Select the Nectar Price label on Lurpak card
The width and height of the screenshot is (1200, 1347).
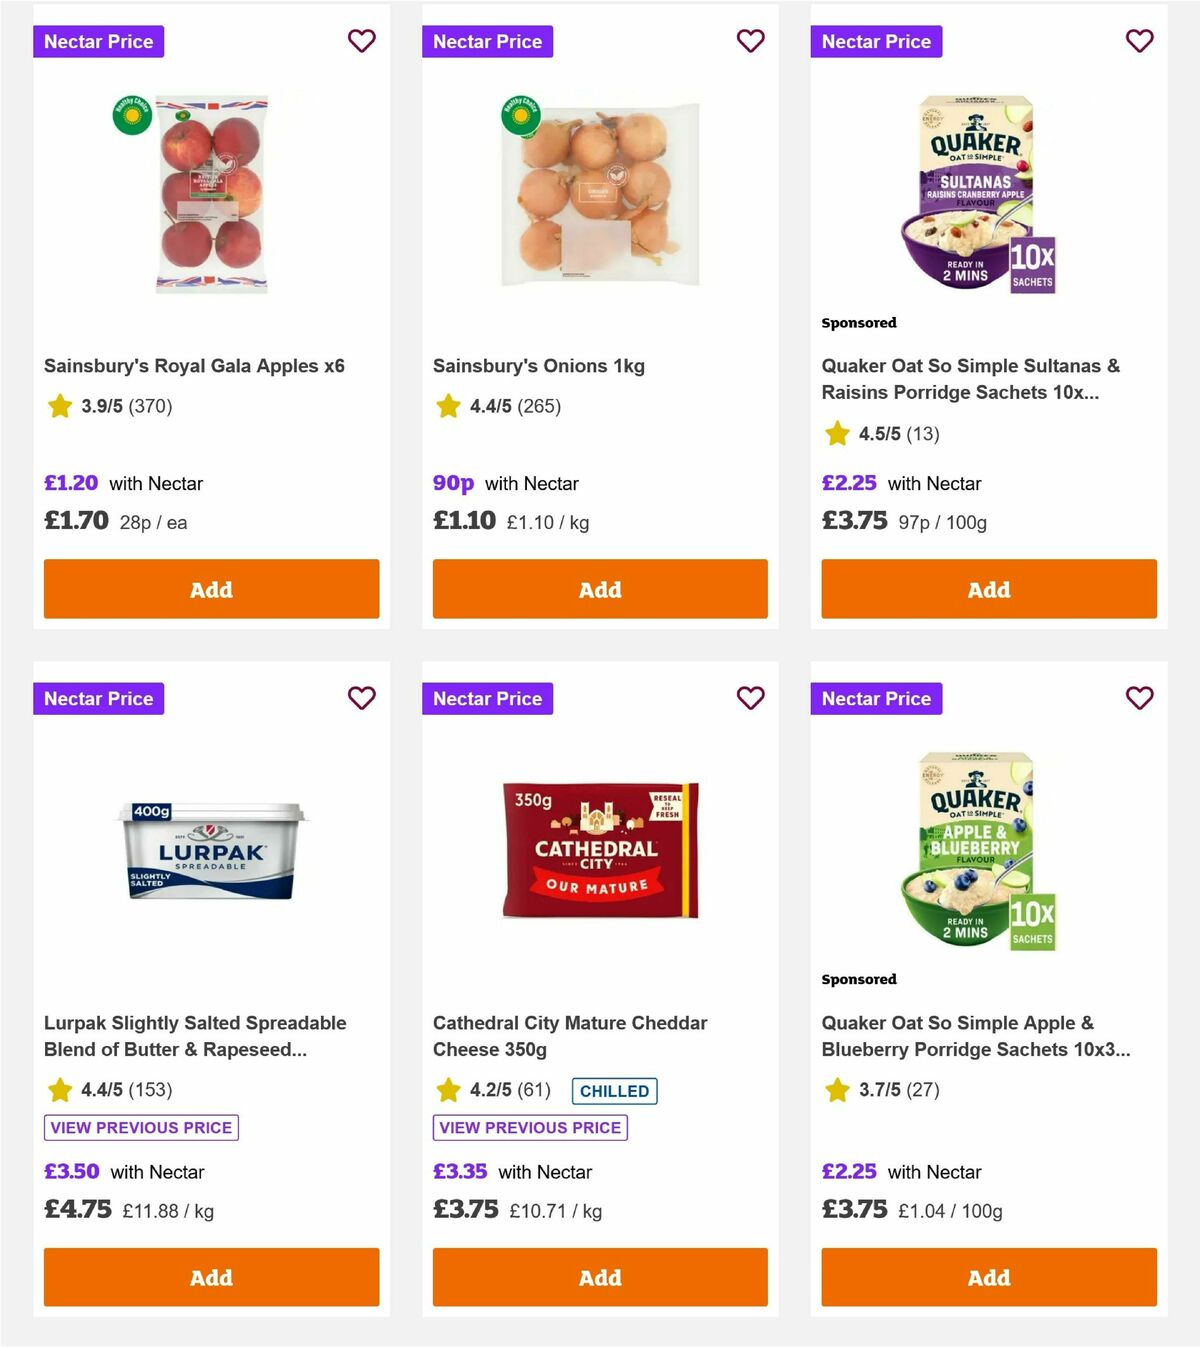(x=99, y=698)
